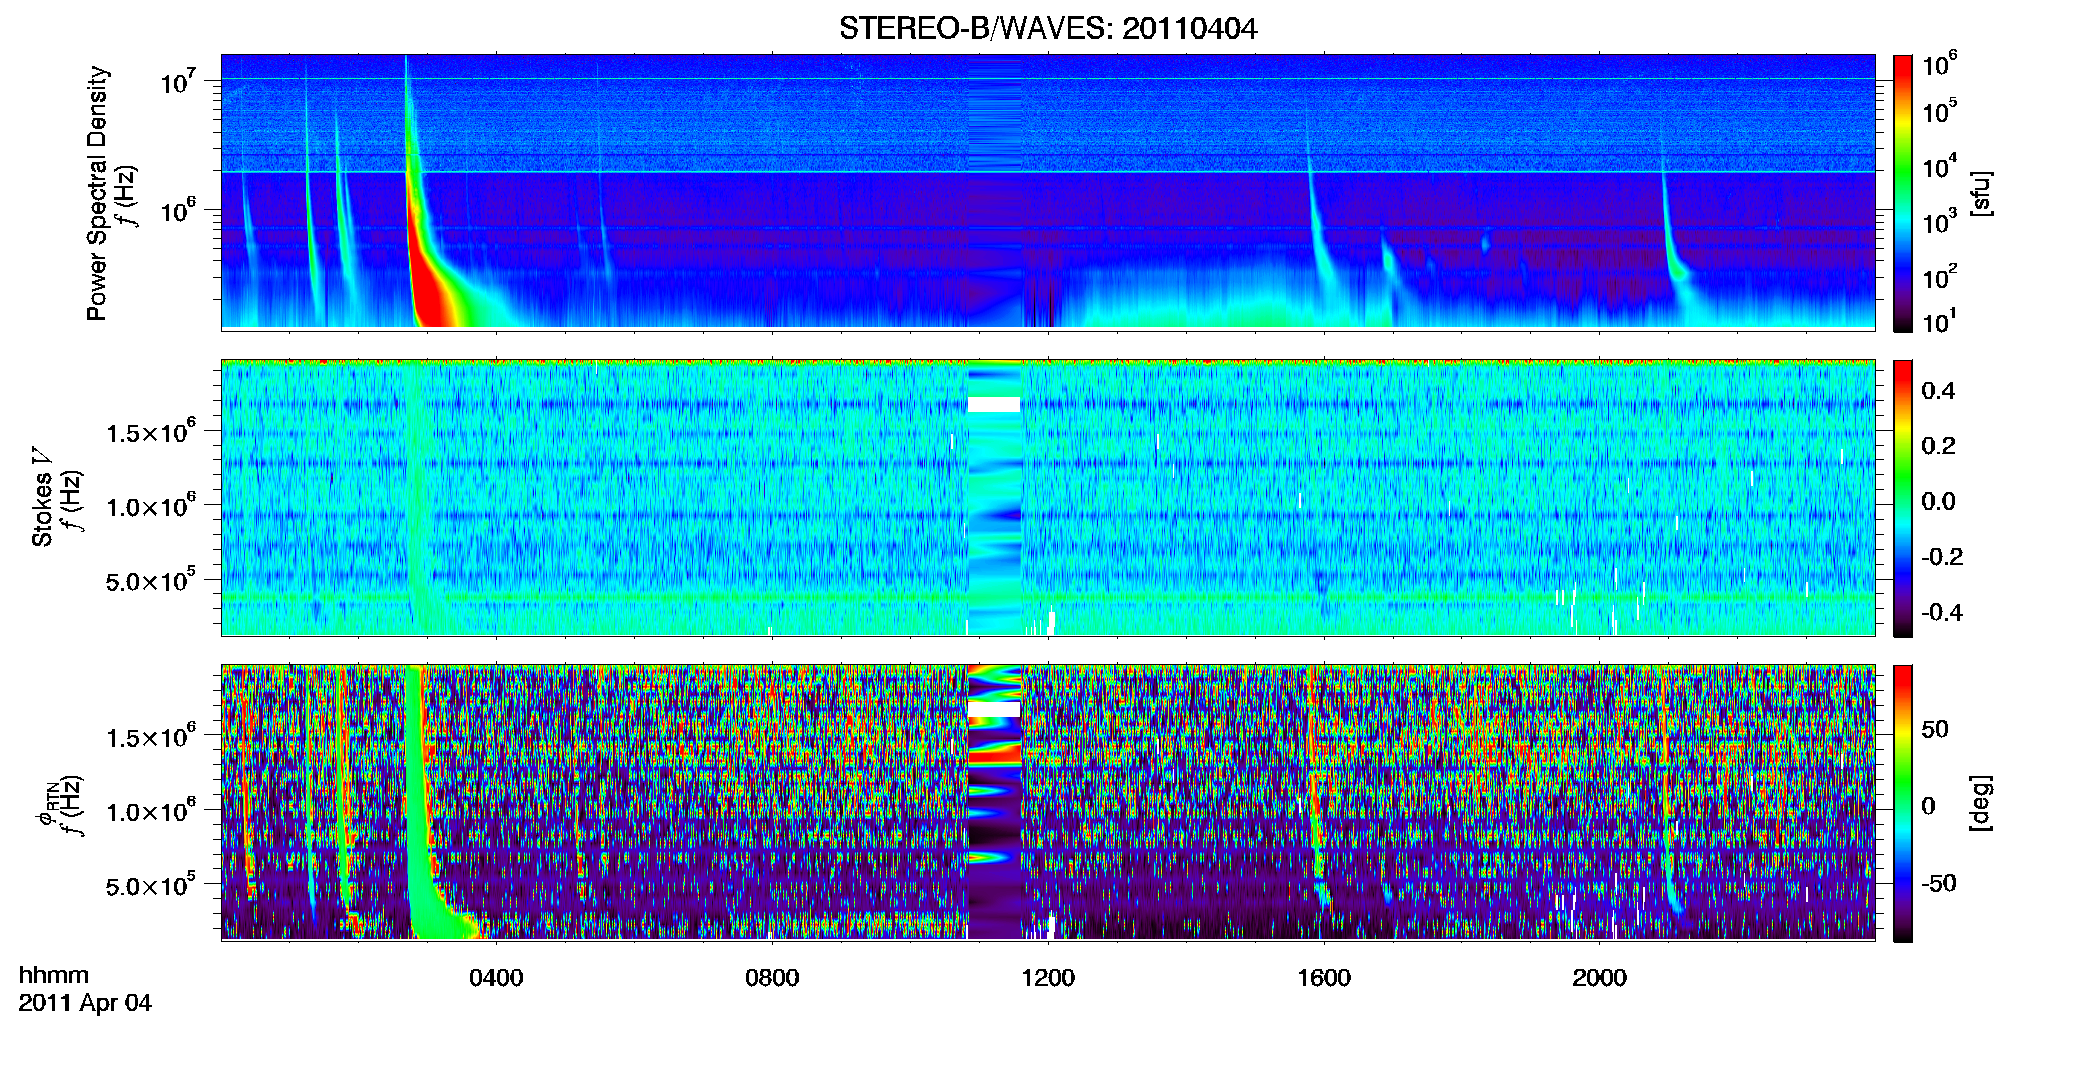The width and height of the screenshot is (2096, 1080).
Task: Click the degrees colorbar
Action: point(1903,803)
